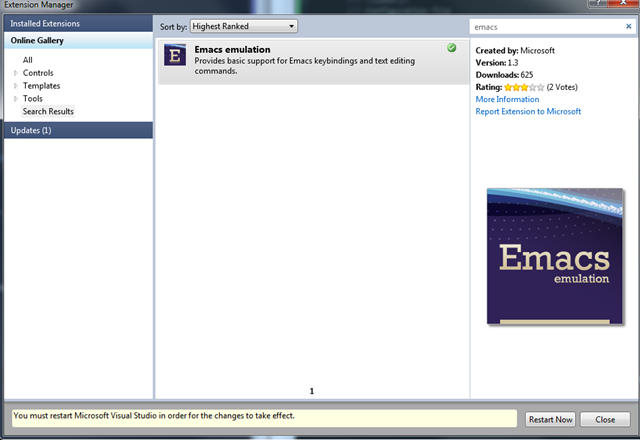Expand the Templates tree node

coord(16,86)
